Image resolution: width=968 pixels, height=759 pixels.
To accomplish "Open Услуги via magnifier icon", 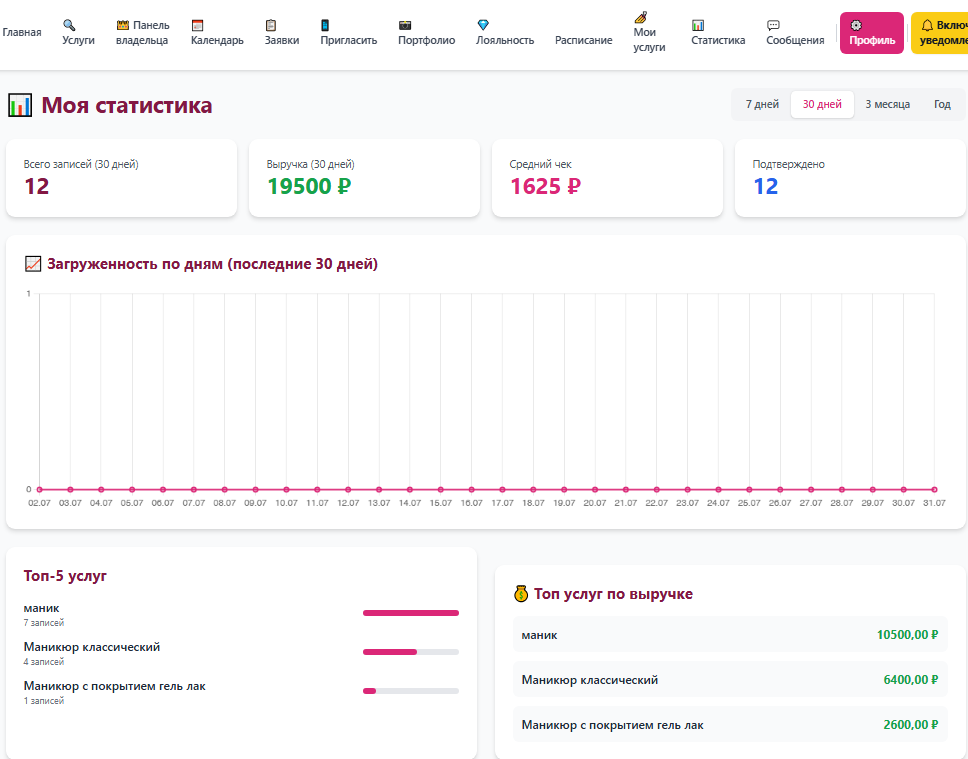I will click(x=69, y=25).
